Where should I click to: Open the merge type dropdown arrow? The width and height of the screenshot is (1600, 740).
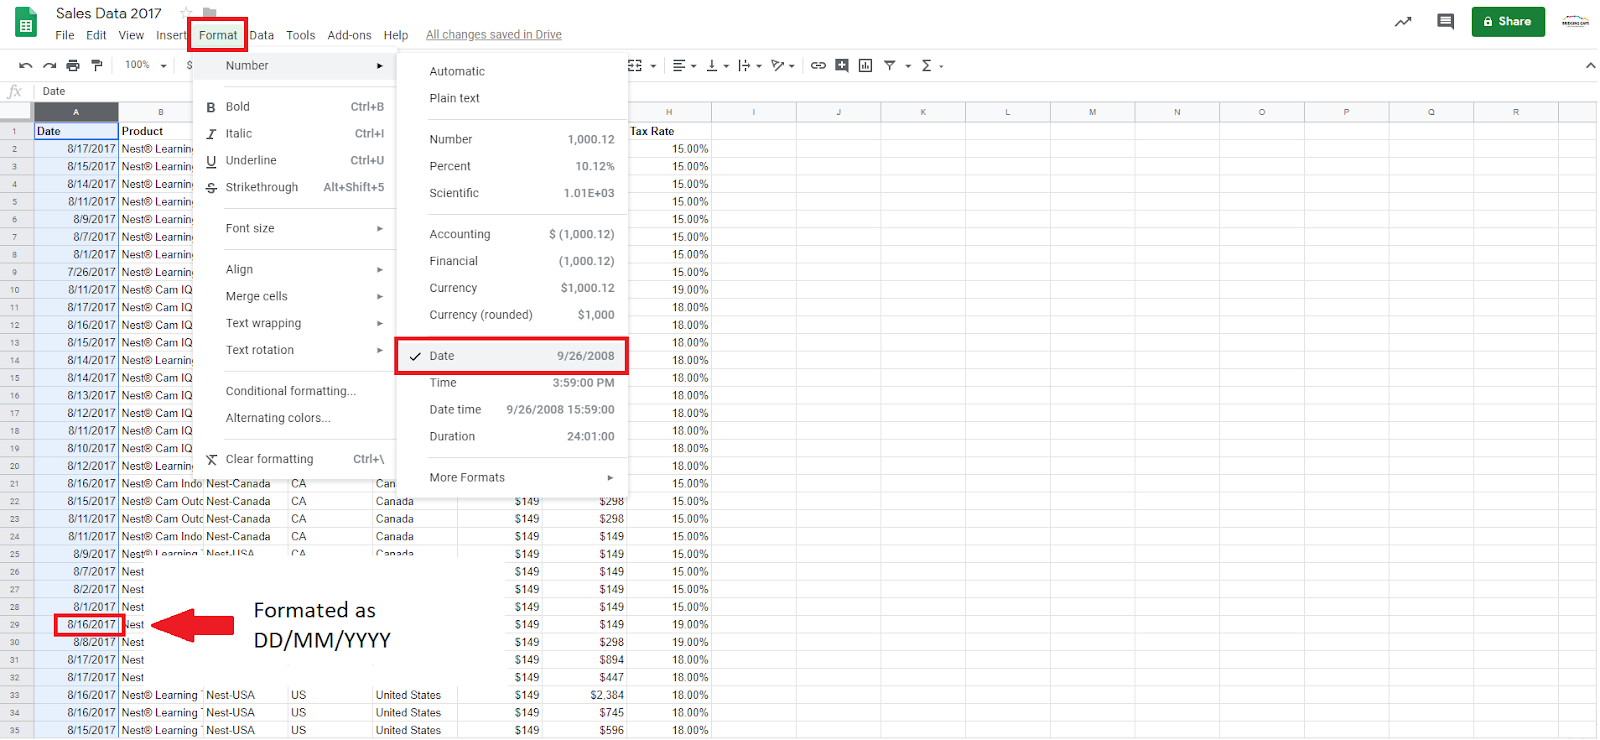click(653, 66)
